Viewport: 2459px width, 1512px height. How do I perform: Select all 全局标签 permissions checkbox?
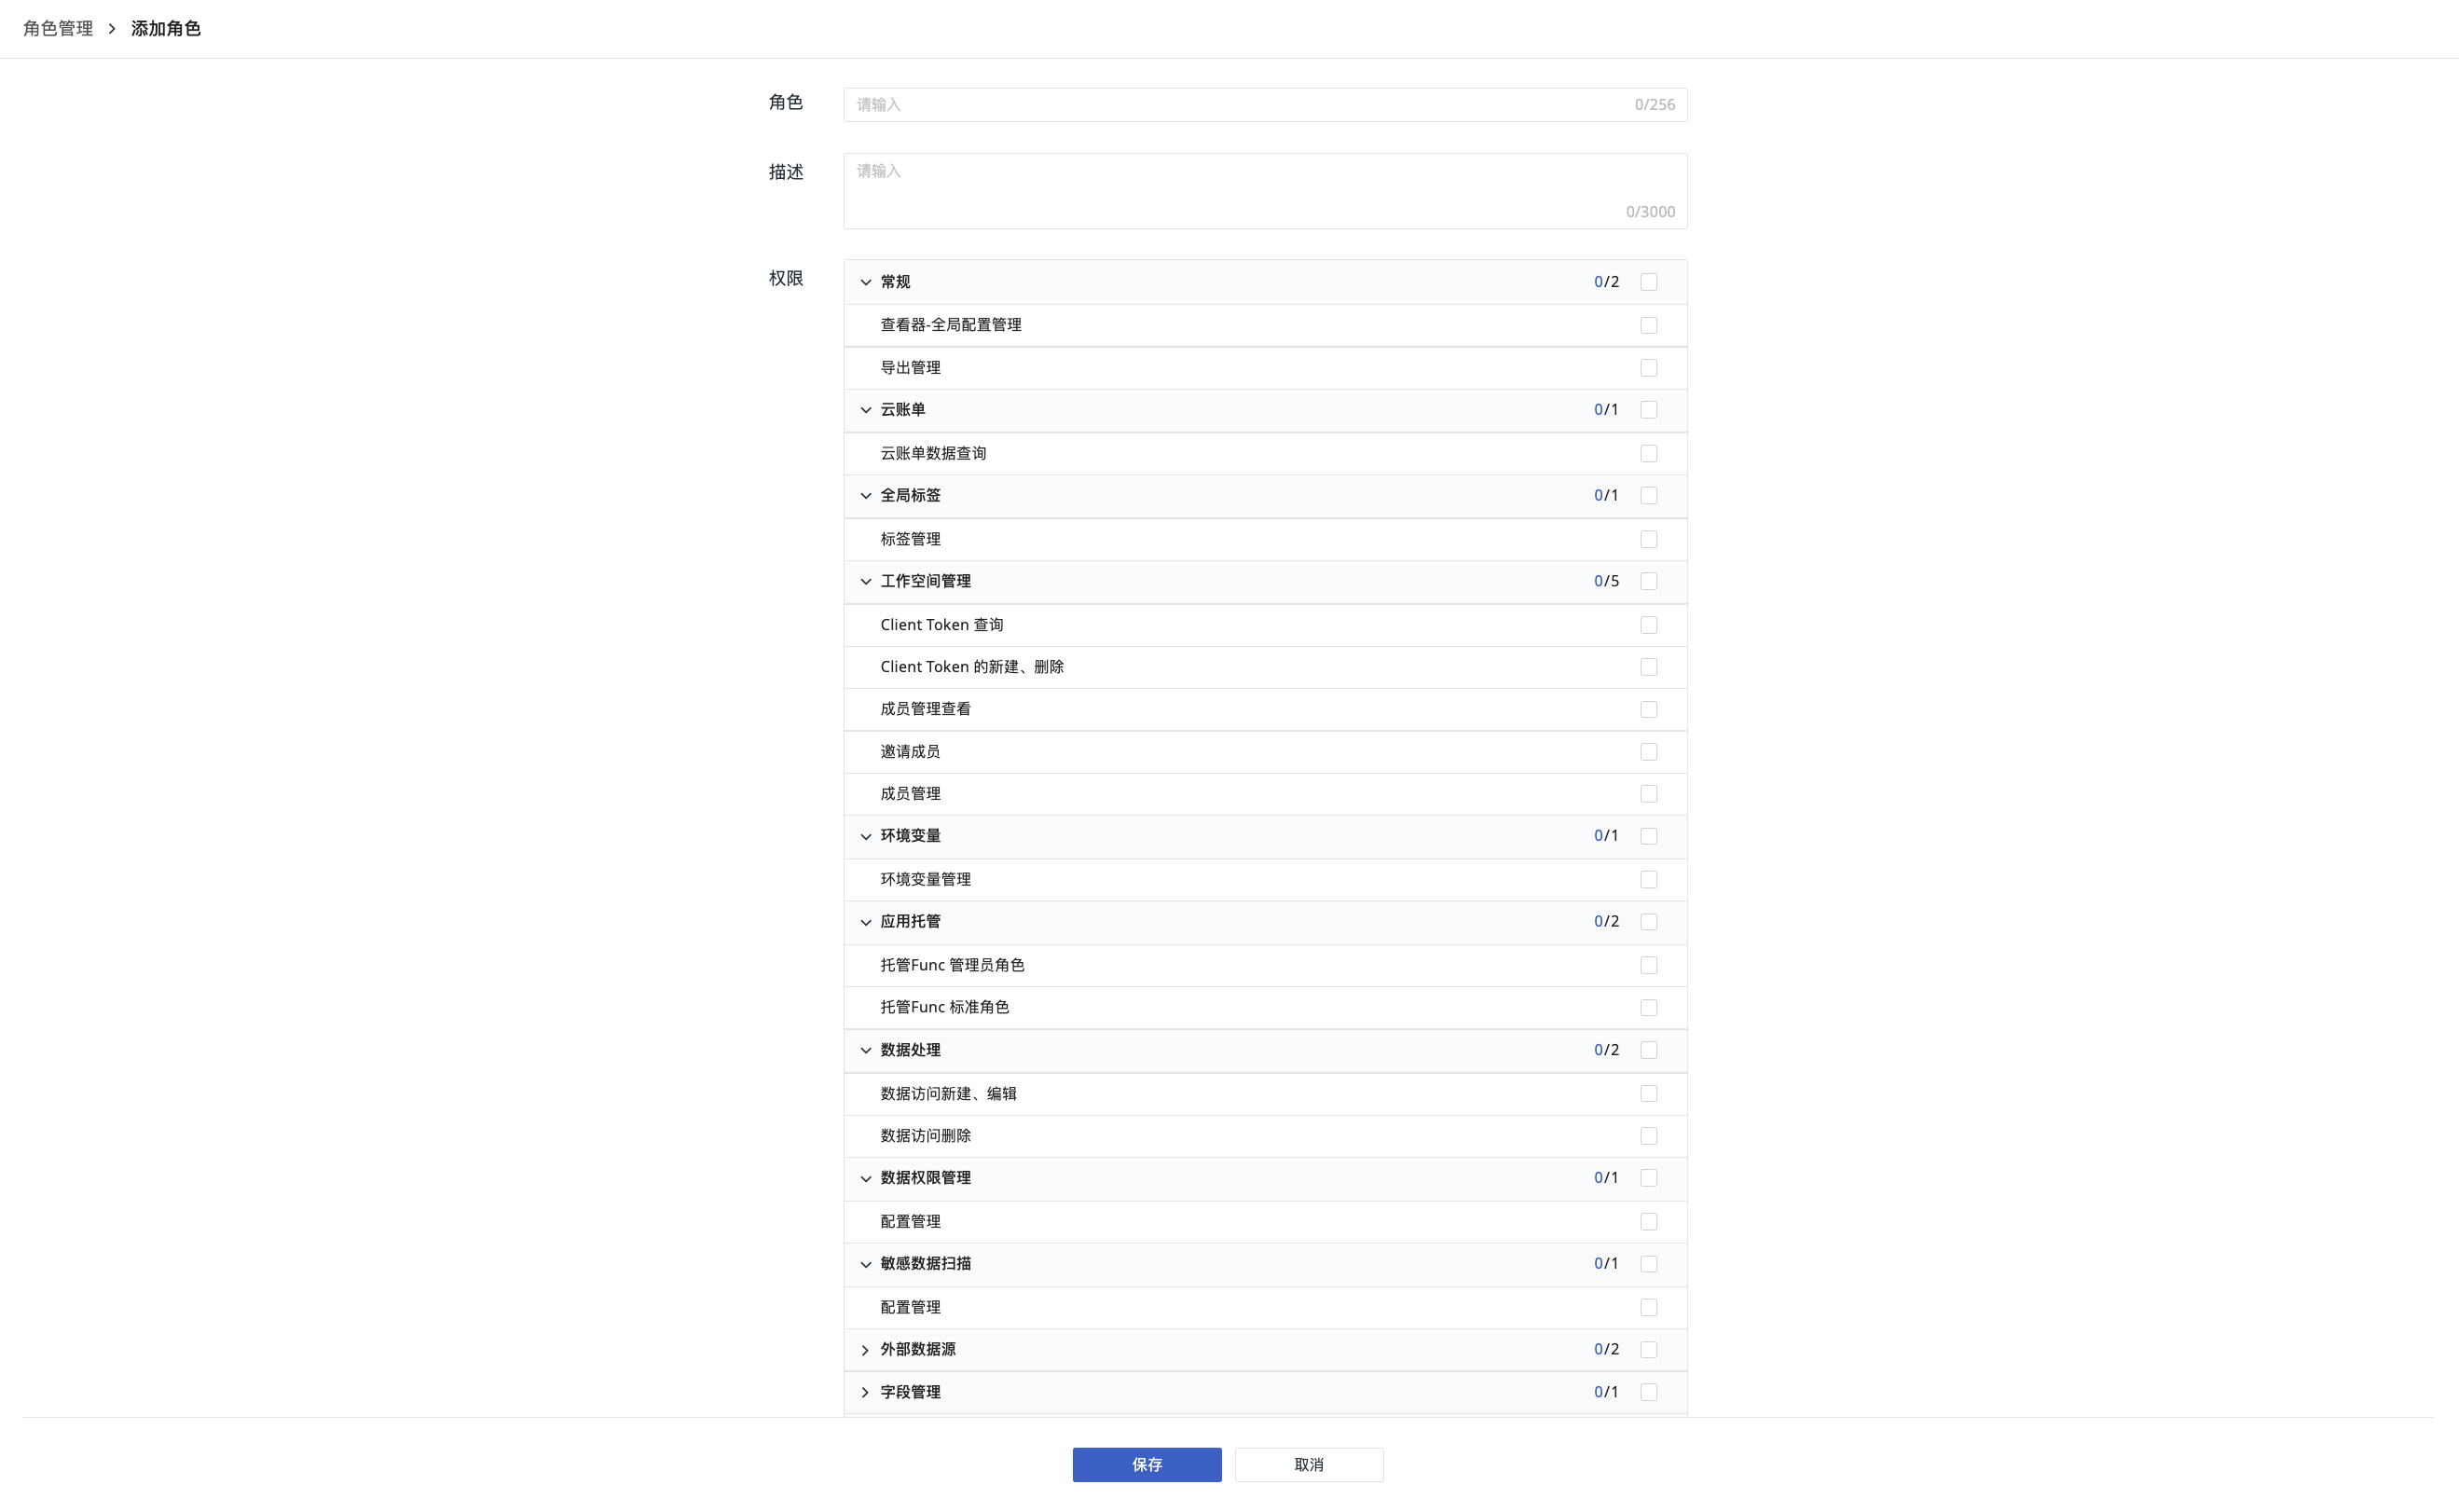[1648, 496]
